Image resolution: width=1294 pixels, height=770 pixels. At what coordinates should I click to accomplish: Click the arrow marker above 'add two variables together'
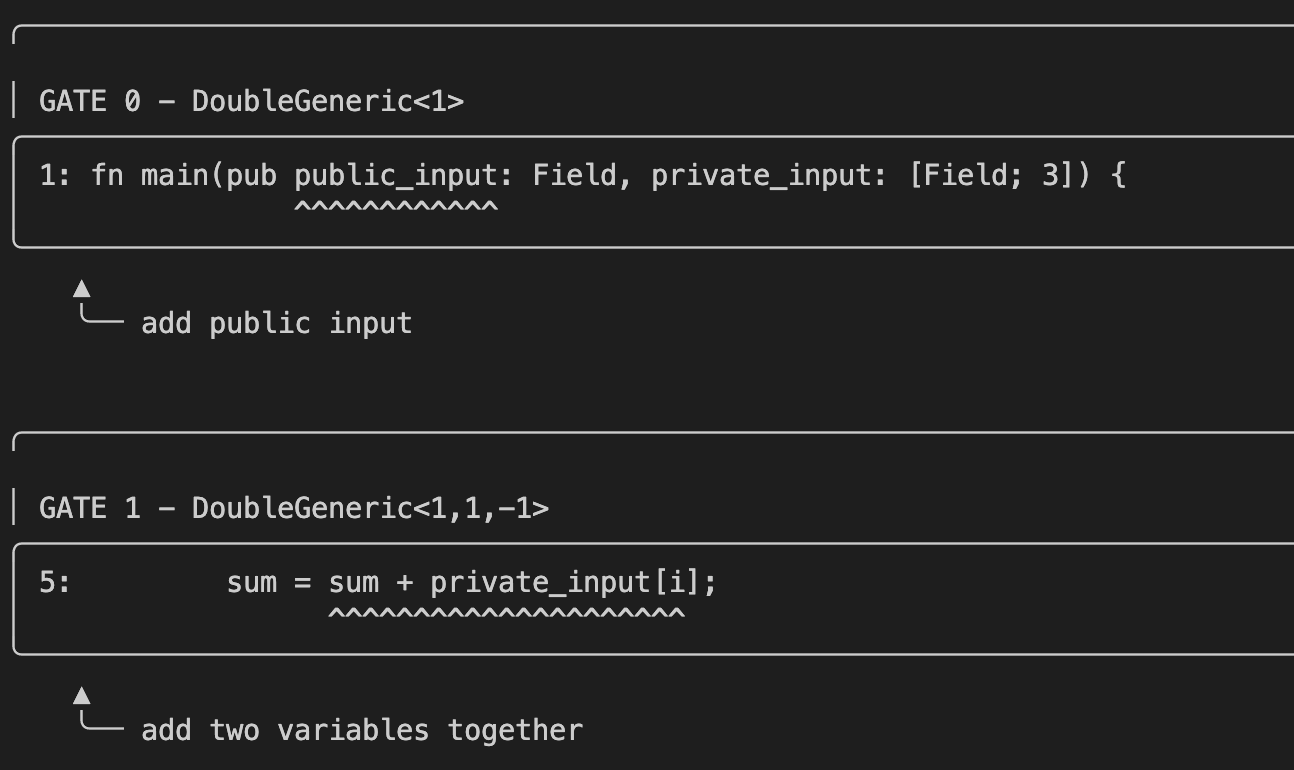pos(82,695)
